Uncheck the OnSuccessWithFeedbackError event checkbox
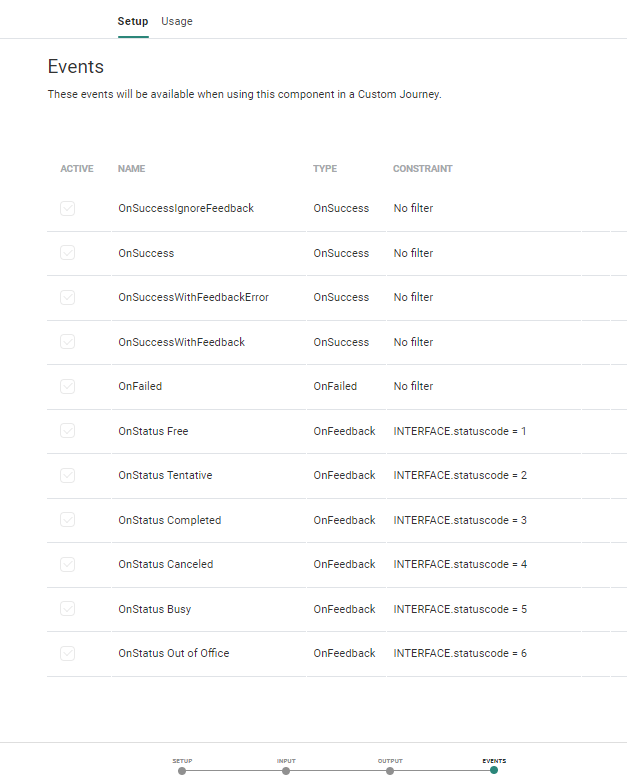Screen dimensions: 627x784 (67, 298)
